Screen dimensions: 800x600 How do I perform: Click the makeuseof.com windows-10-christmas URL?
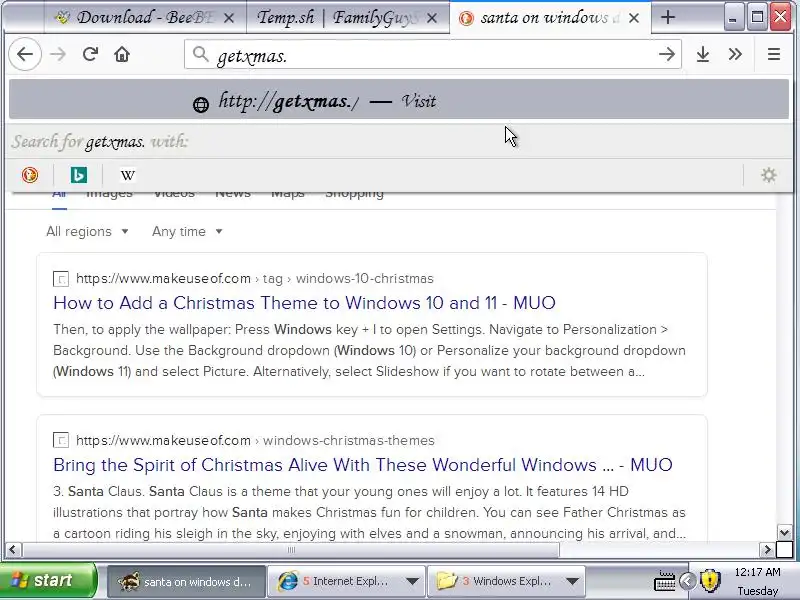pos(255,279)
